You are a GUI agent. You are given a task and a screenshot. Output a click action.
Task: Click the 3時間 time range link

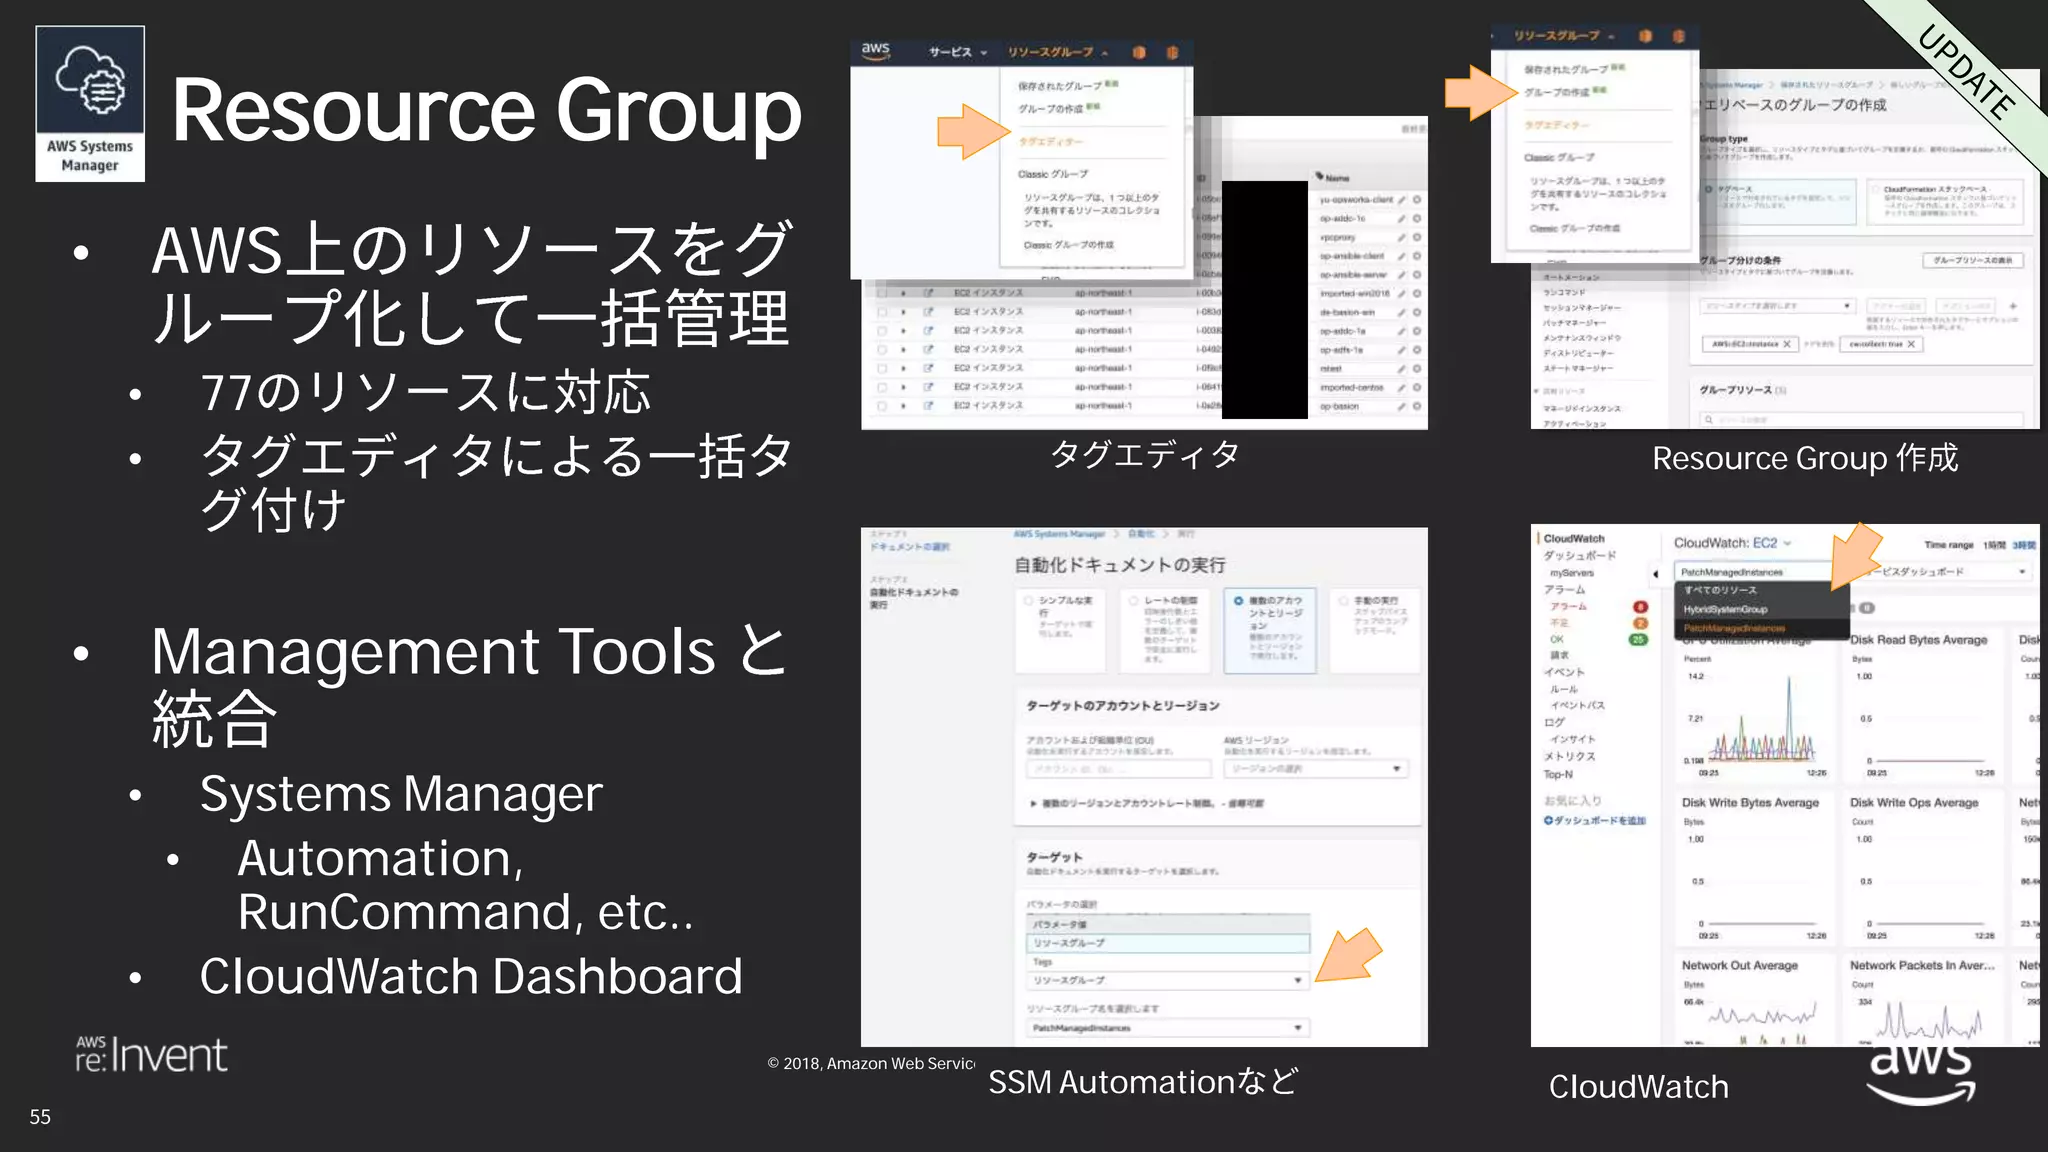coord(2025,545)
